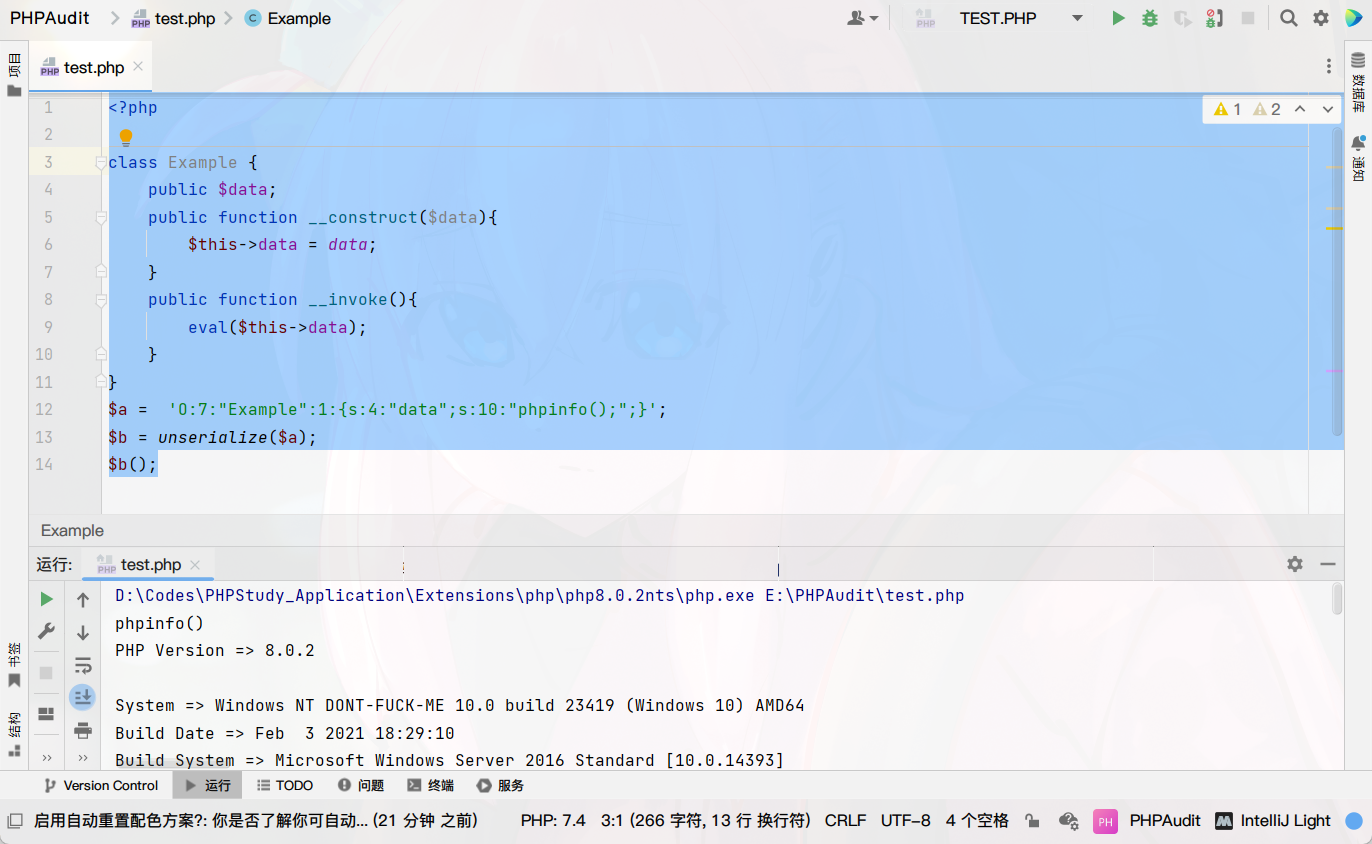The height and width of the screenshot is (844, 1372).
Task: Run TEST.PHP with the green play icon
Action: coord(1118,18)
